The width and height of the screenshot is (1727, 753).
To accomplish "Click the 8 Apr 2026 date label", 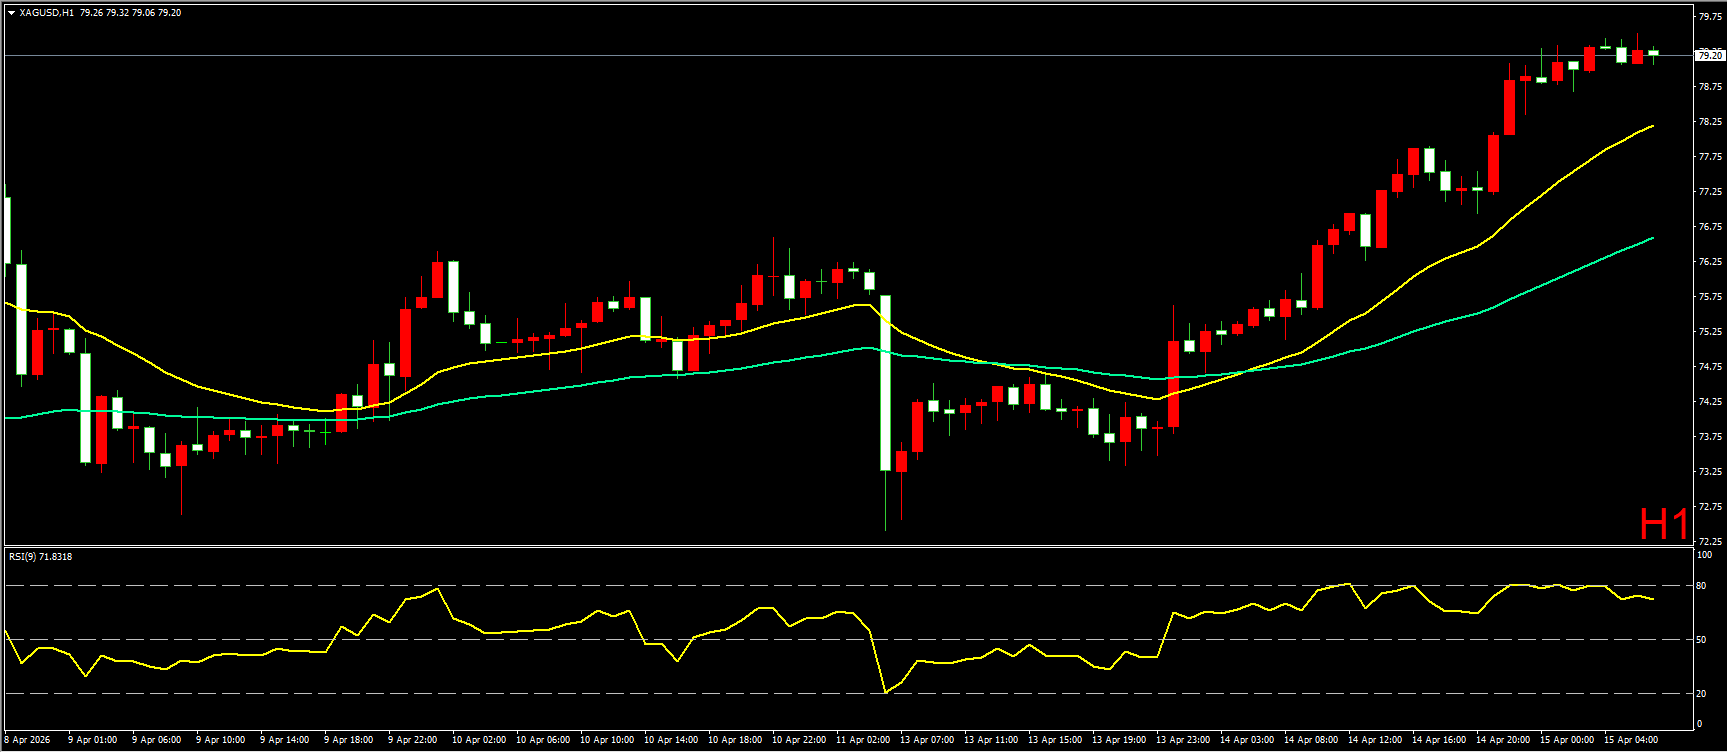I will pyautogui.click(x=27, y=740).
